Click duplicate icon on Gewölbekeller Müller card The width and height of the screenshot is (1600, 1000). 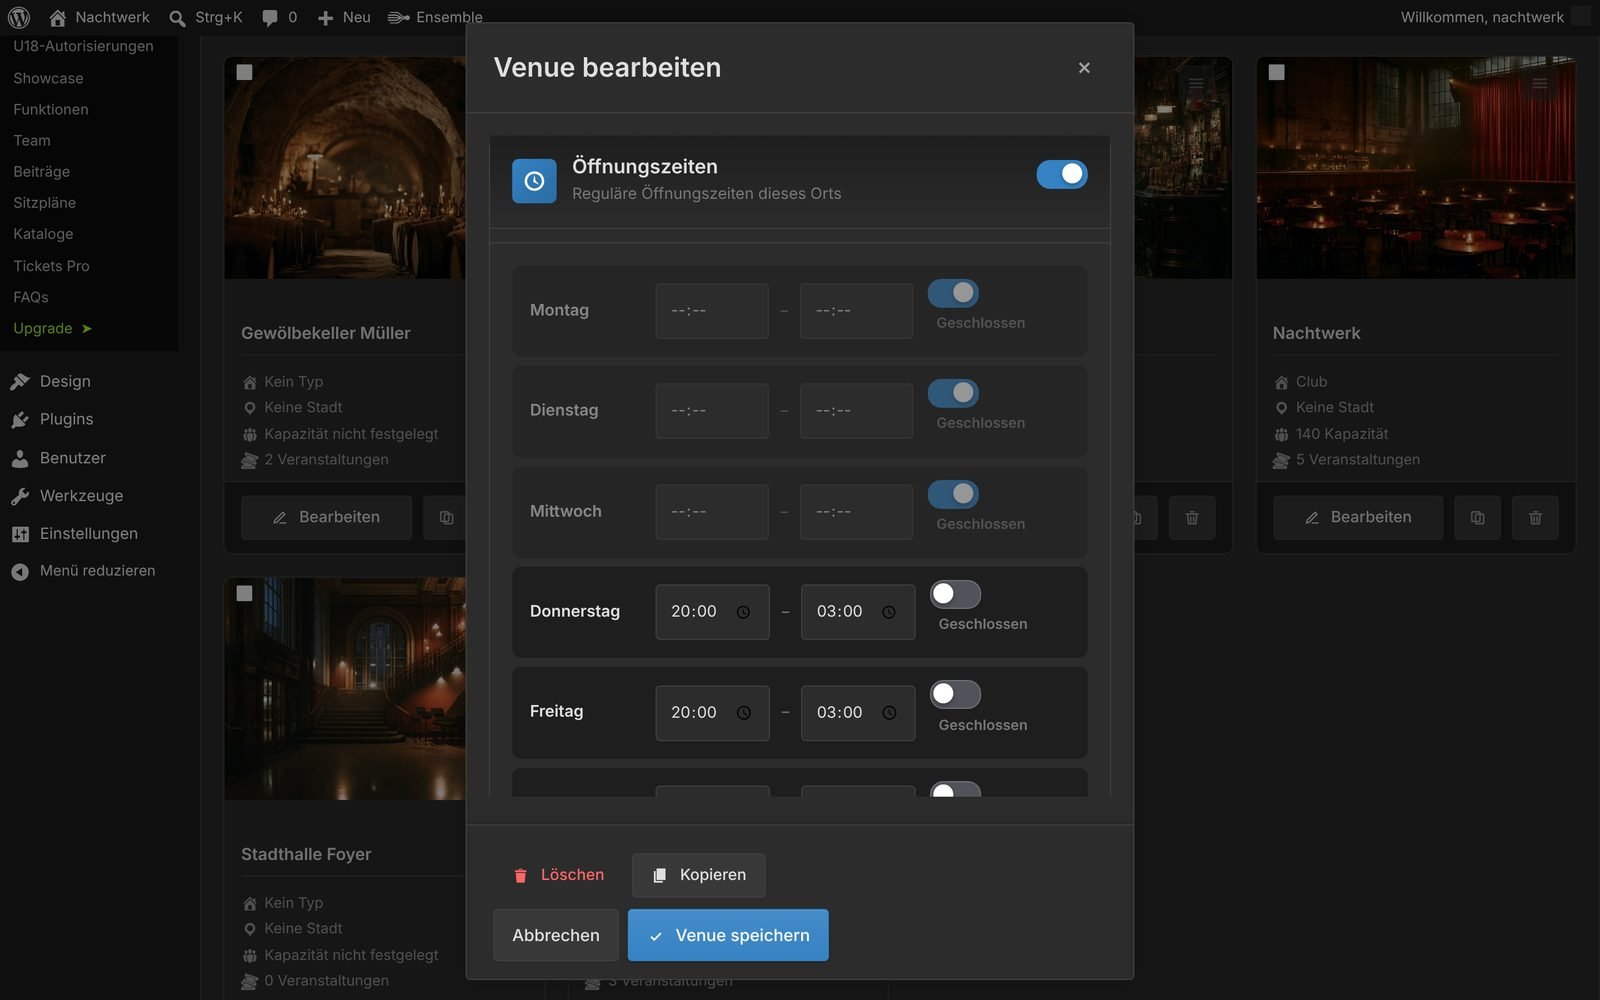pyautogui.click(x=446, y=518)
